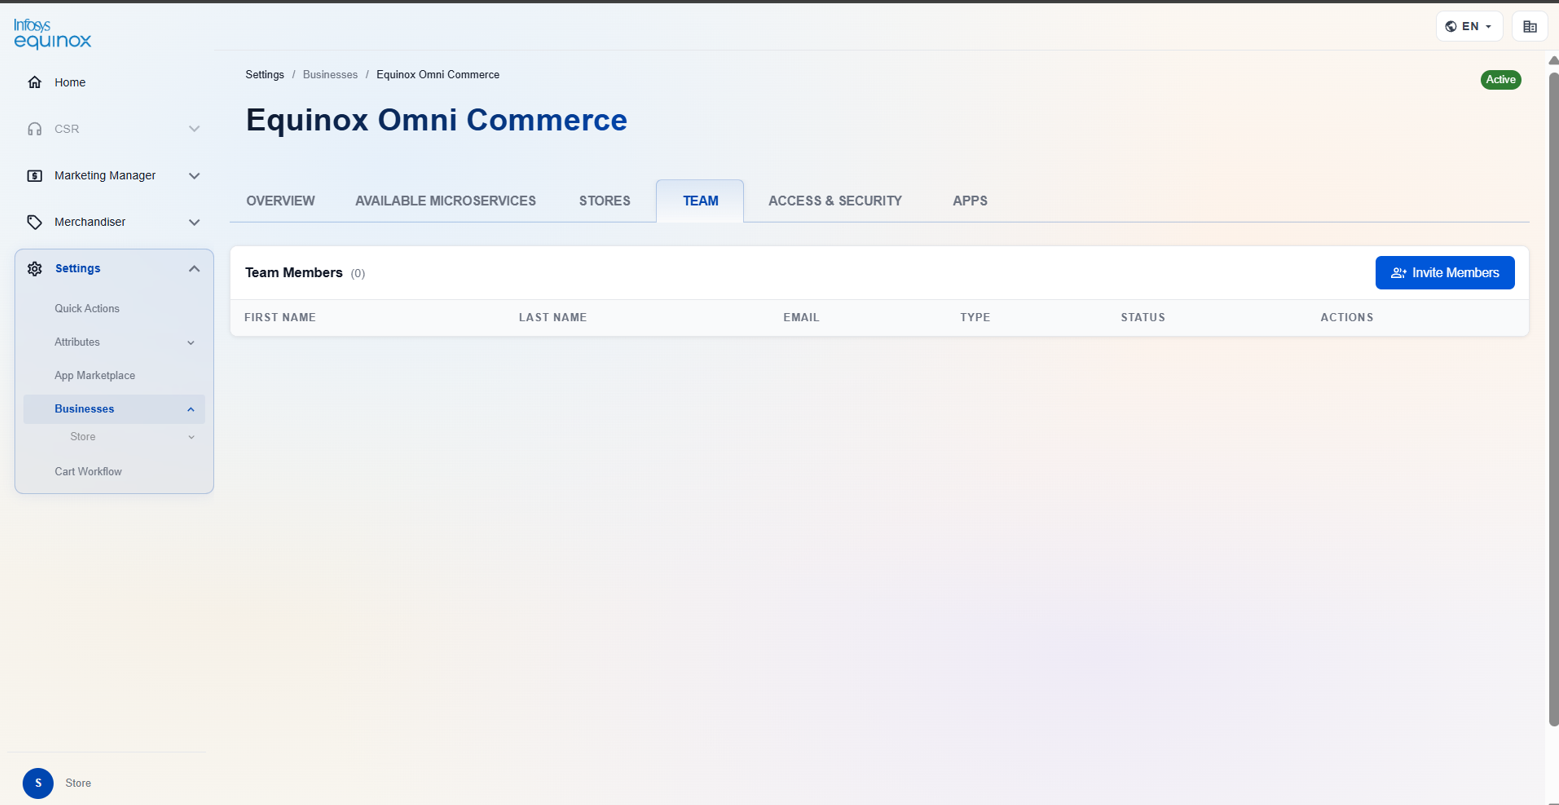This screenshot has height=805, width=1559.
Task: Click the Equinox Omni Commerce page title
Action: [437, 120]
